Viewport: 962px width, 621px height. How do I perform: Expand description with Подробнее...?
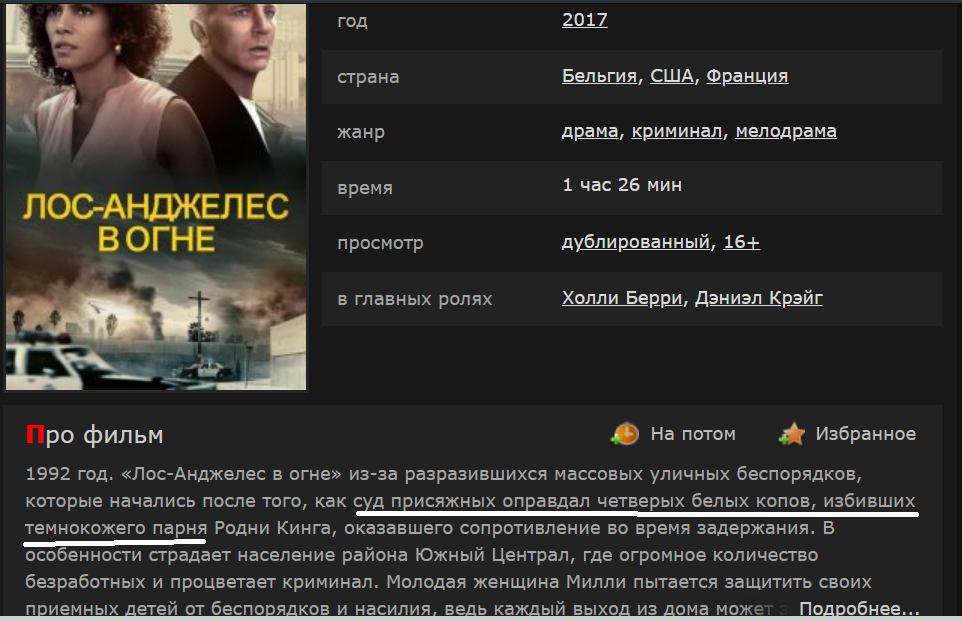(x=859, y=608)
